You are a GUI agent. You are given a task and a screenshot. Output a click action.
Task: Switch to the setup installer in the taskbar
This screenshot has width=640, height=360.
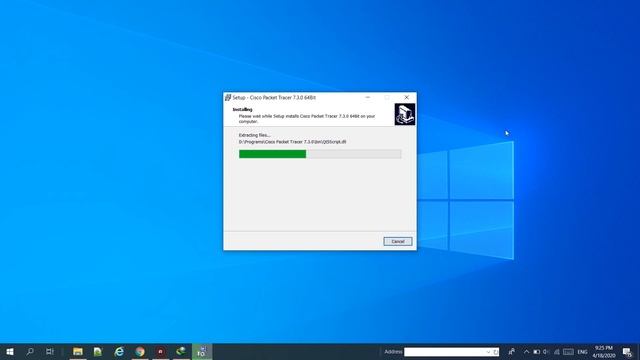tap(202, 351)
